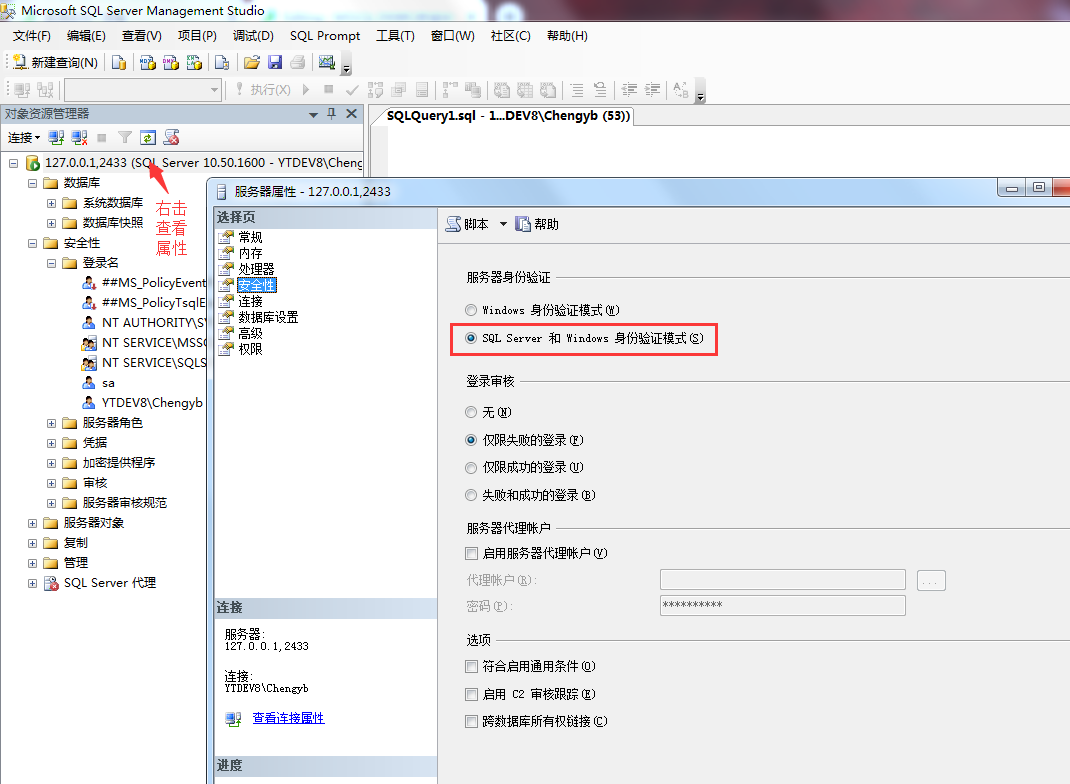Viewport: 1070px width, 784px height.
Task: Choose 失败和成功的登录 audit option
Action: pyautogui.click(x=471, y=495)
